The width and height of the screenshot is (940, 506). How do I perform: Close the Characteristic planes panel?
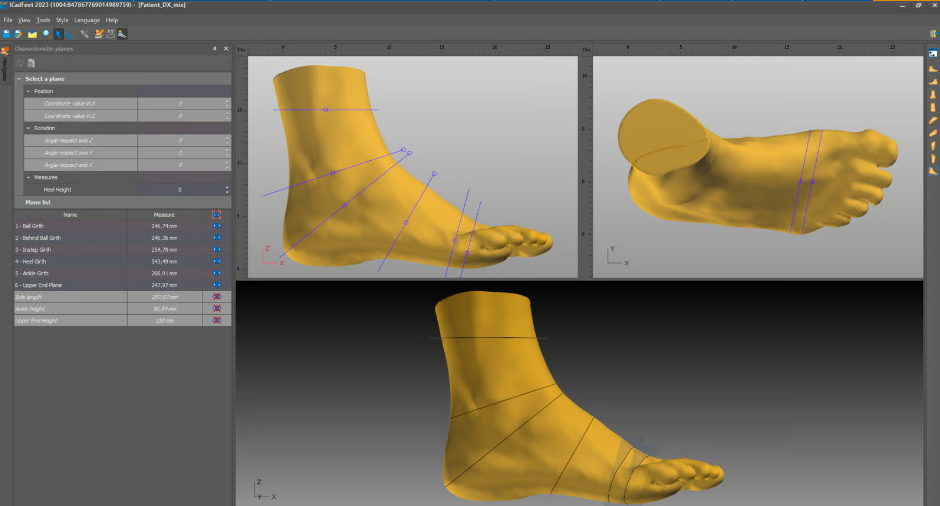[226, 49]
